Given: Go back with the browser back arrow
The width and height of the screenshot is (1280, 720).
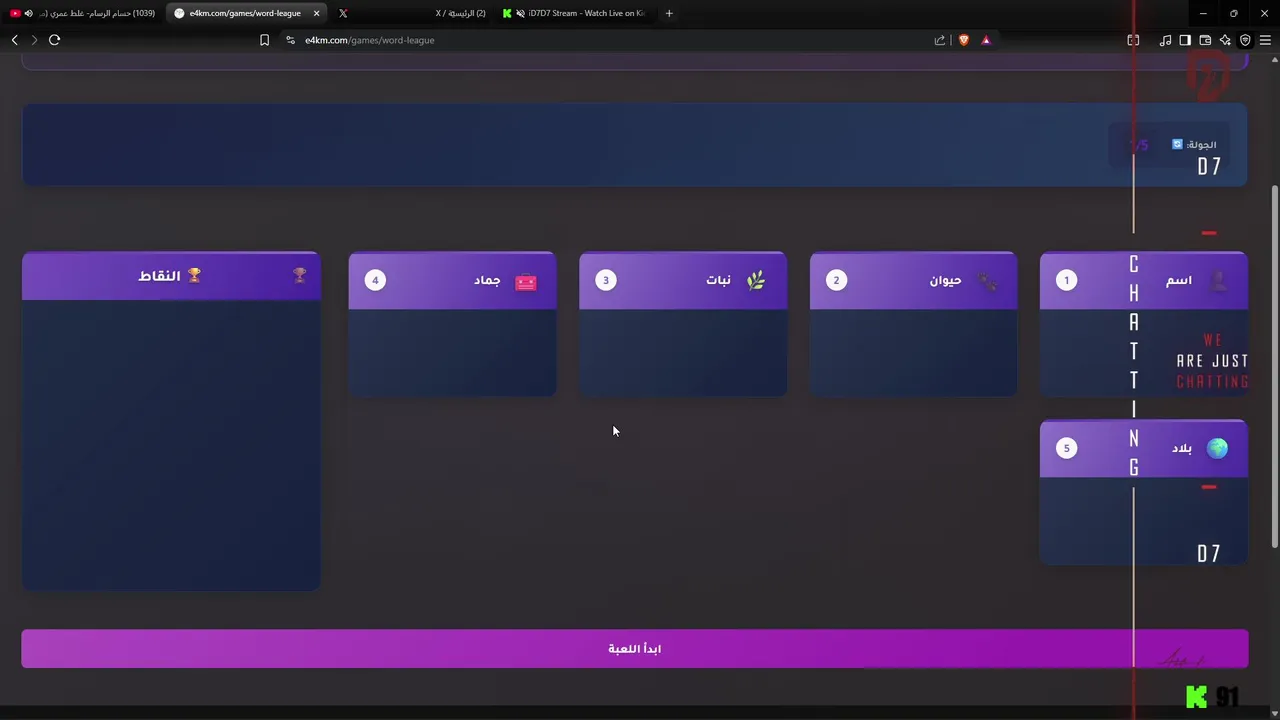Looking at the screenshot, I should [14, 40].
